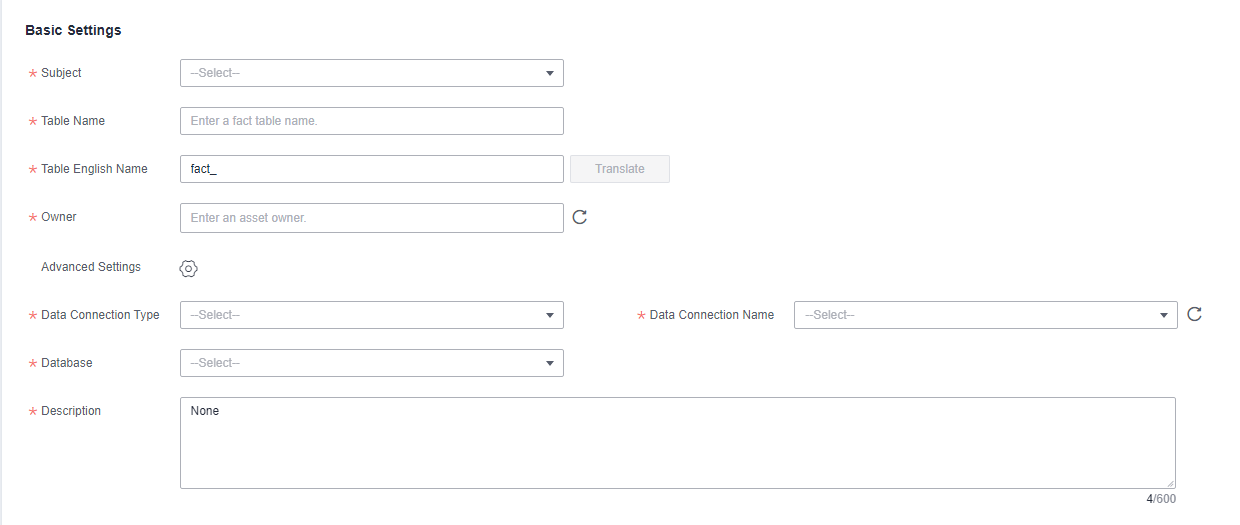Click the Subject field label
1240x525 pixels.
[61, 73]
